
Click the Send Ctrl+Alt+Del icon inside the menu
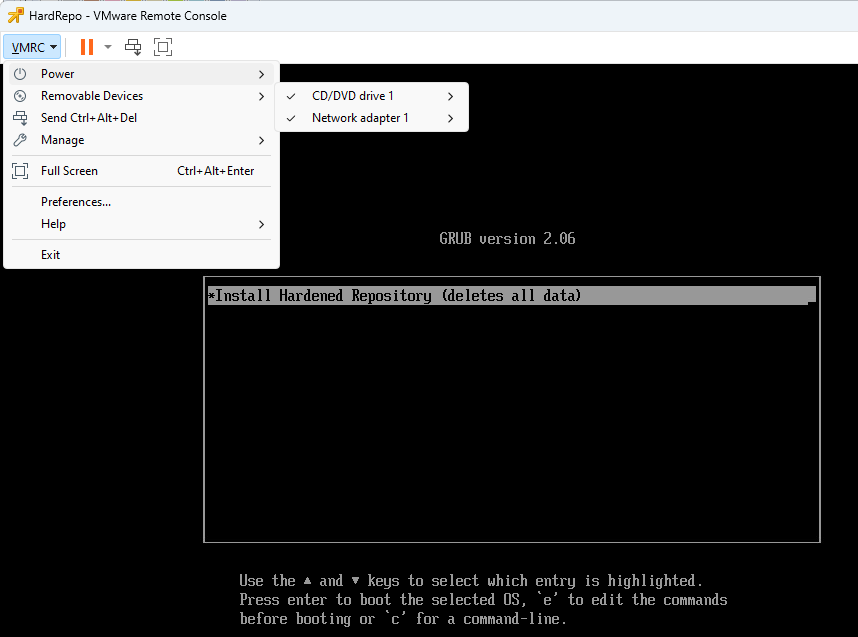click(x=22, y=117)
